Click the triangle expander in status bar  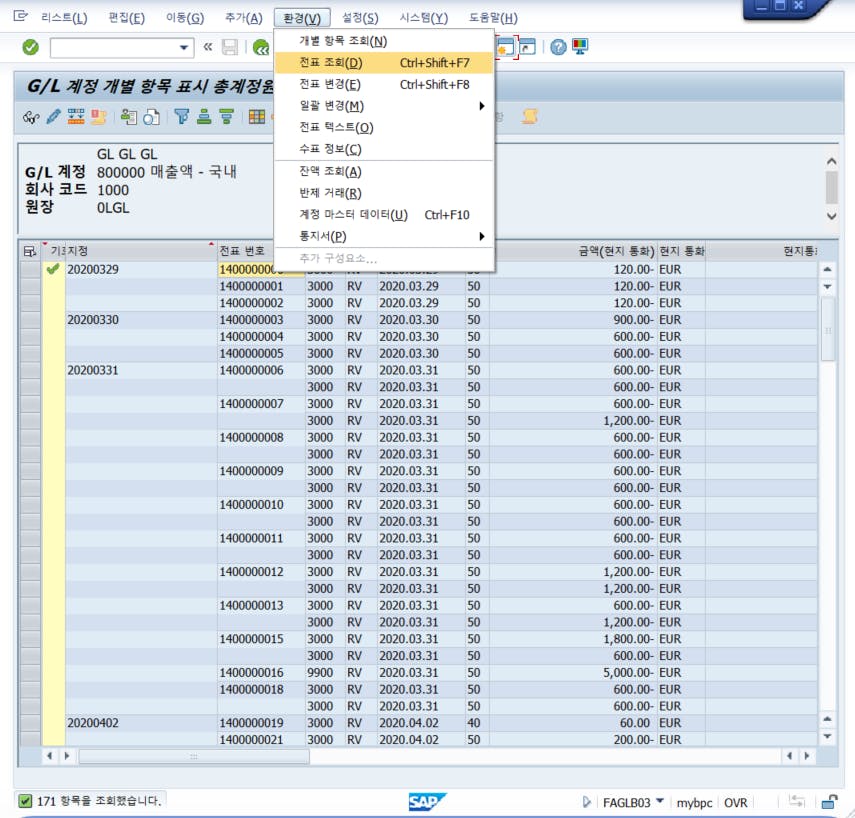click(x=586, y=802)
